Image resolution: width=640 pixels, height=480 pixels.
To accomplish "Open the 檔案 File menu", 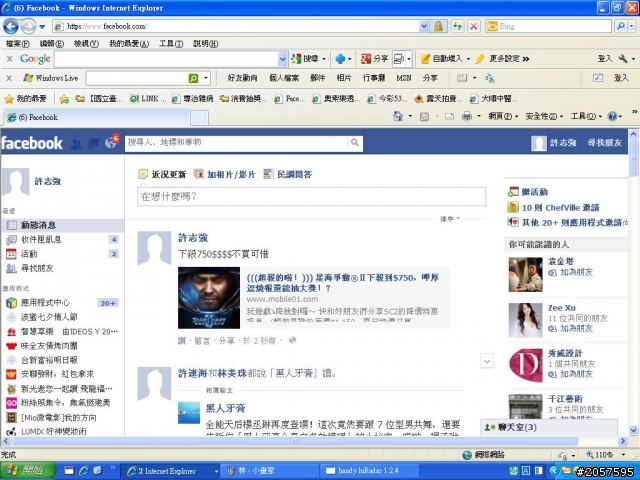I will click(x=18, y=44).
